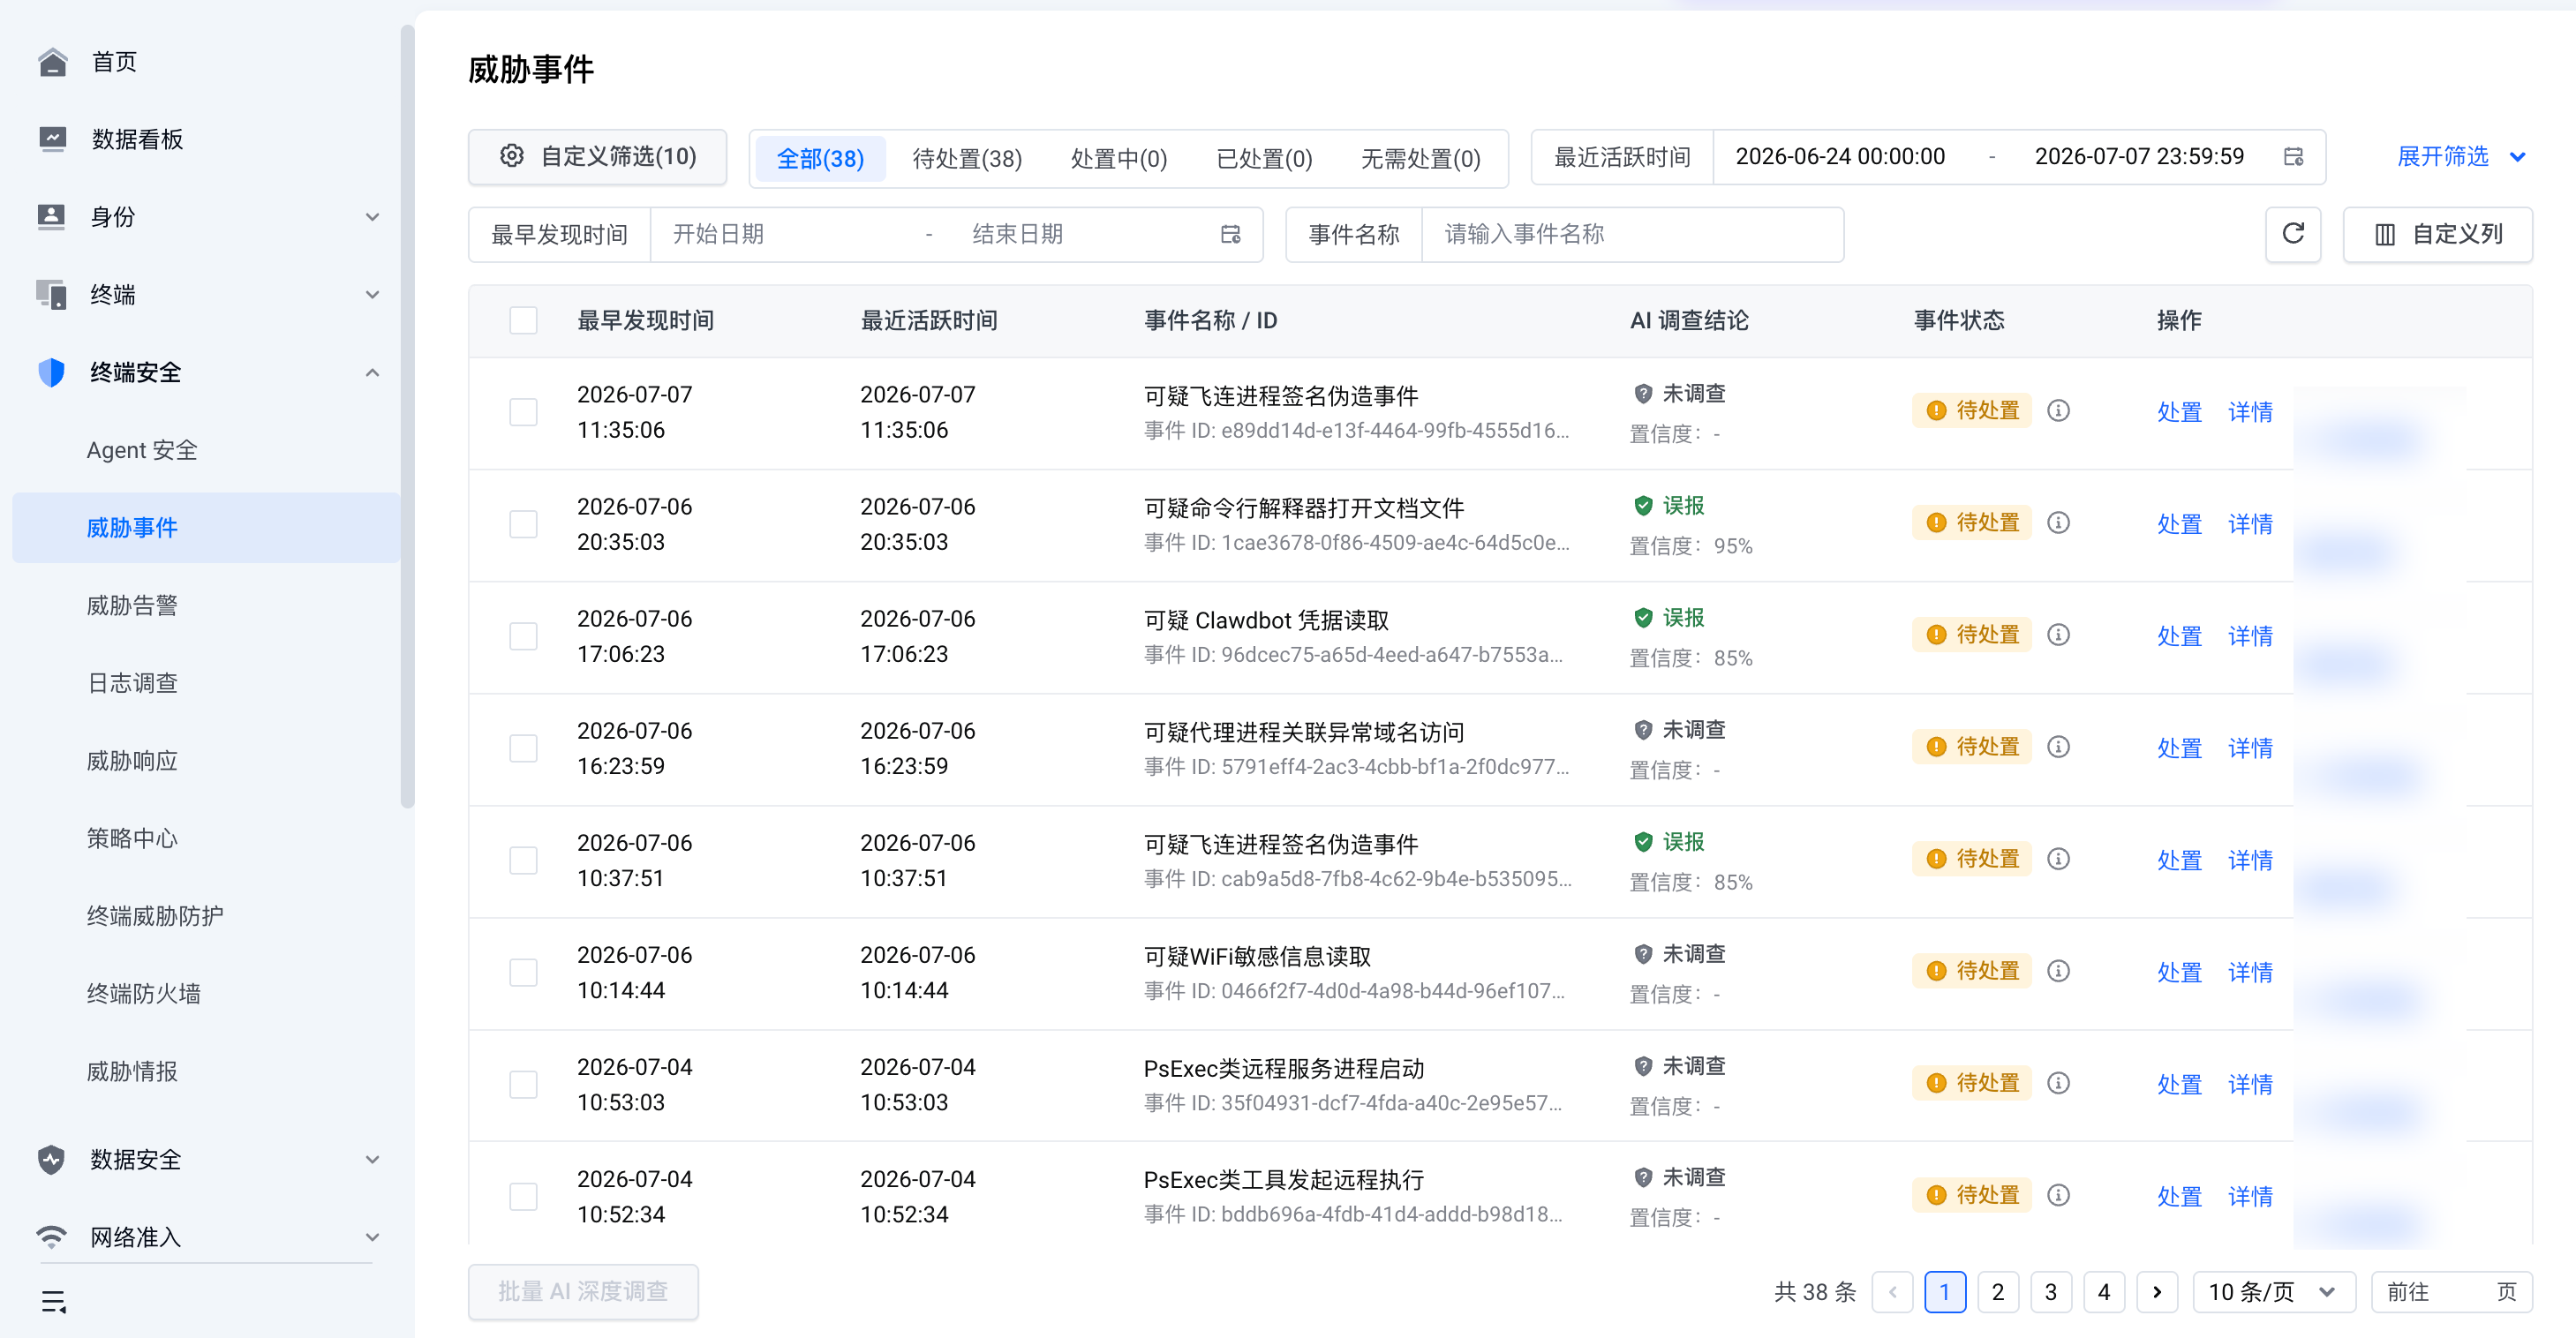
Task: Select the 已处置(0) tab
Action: click(1264, 159)
